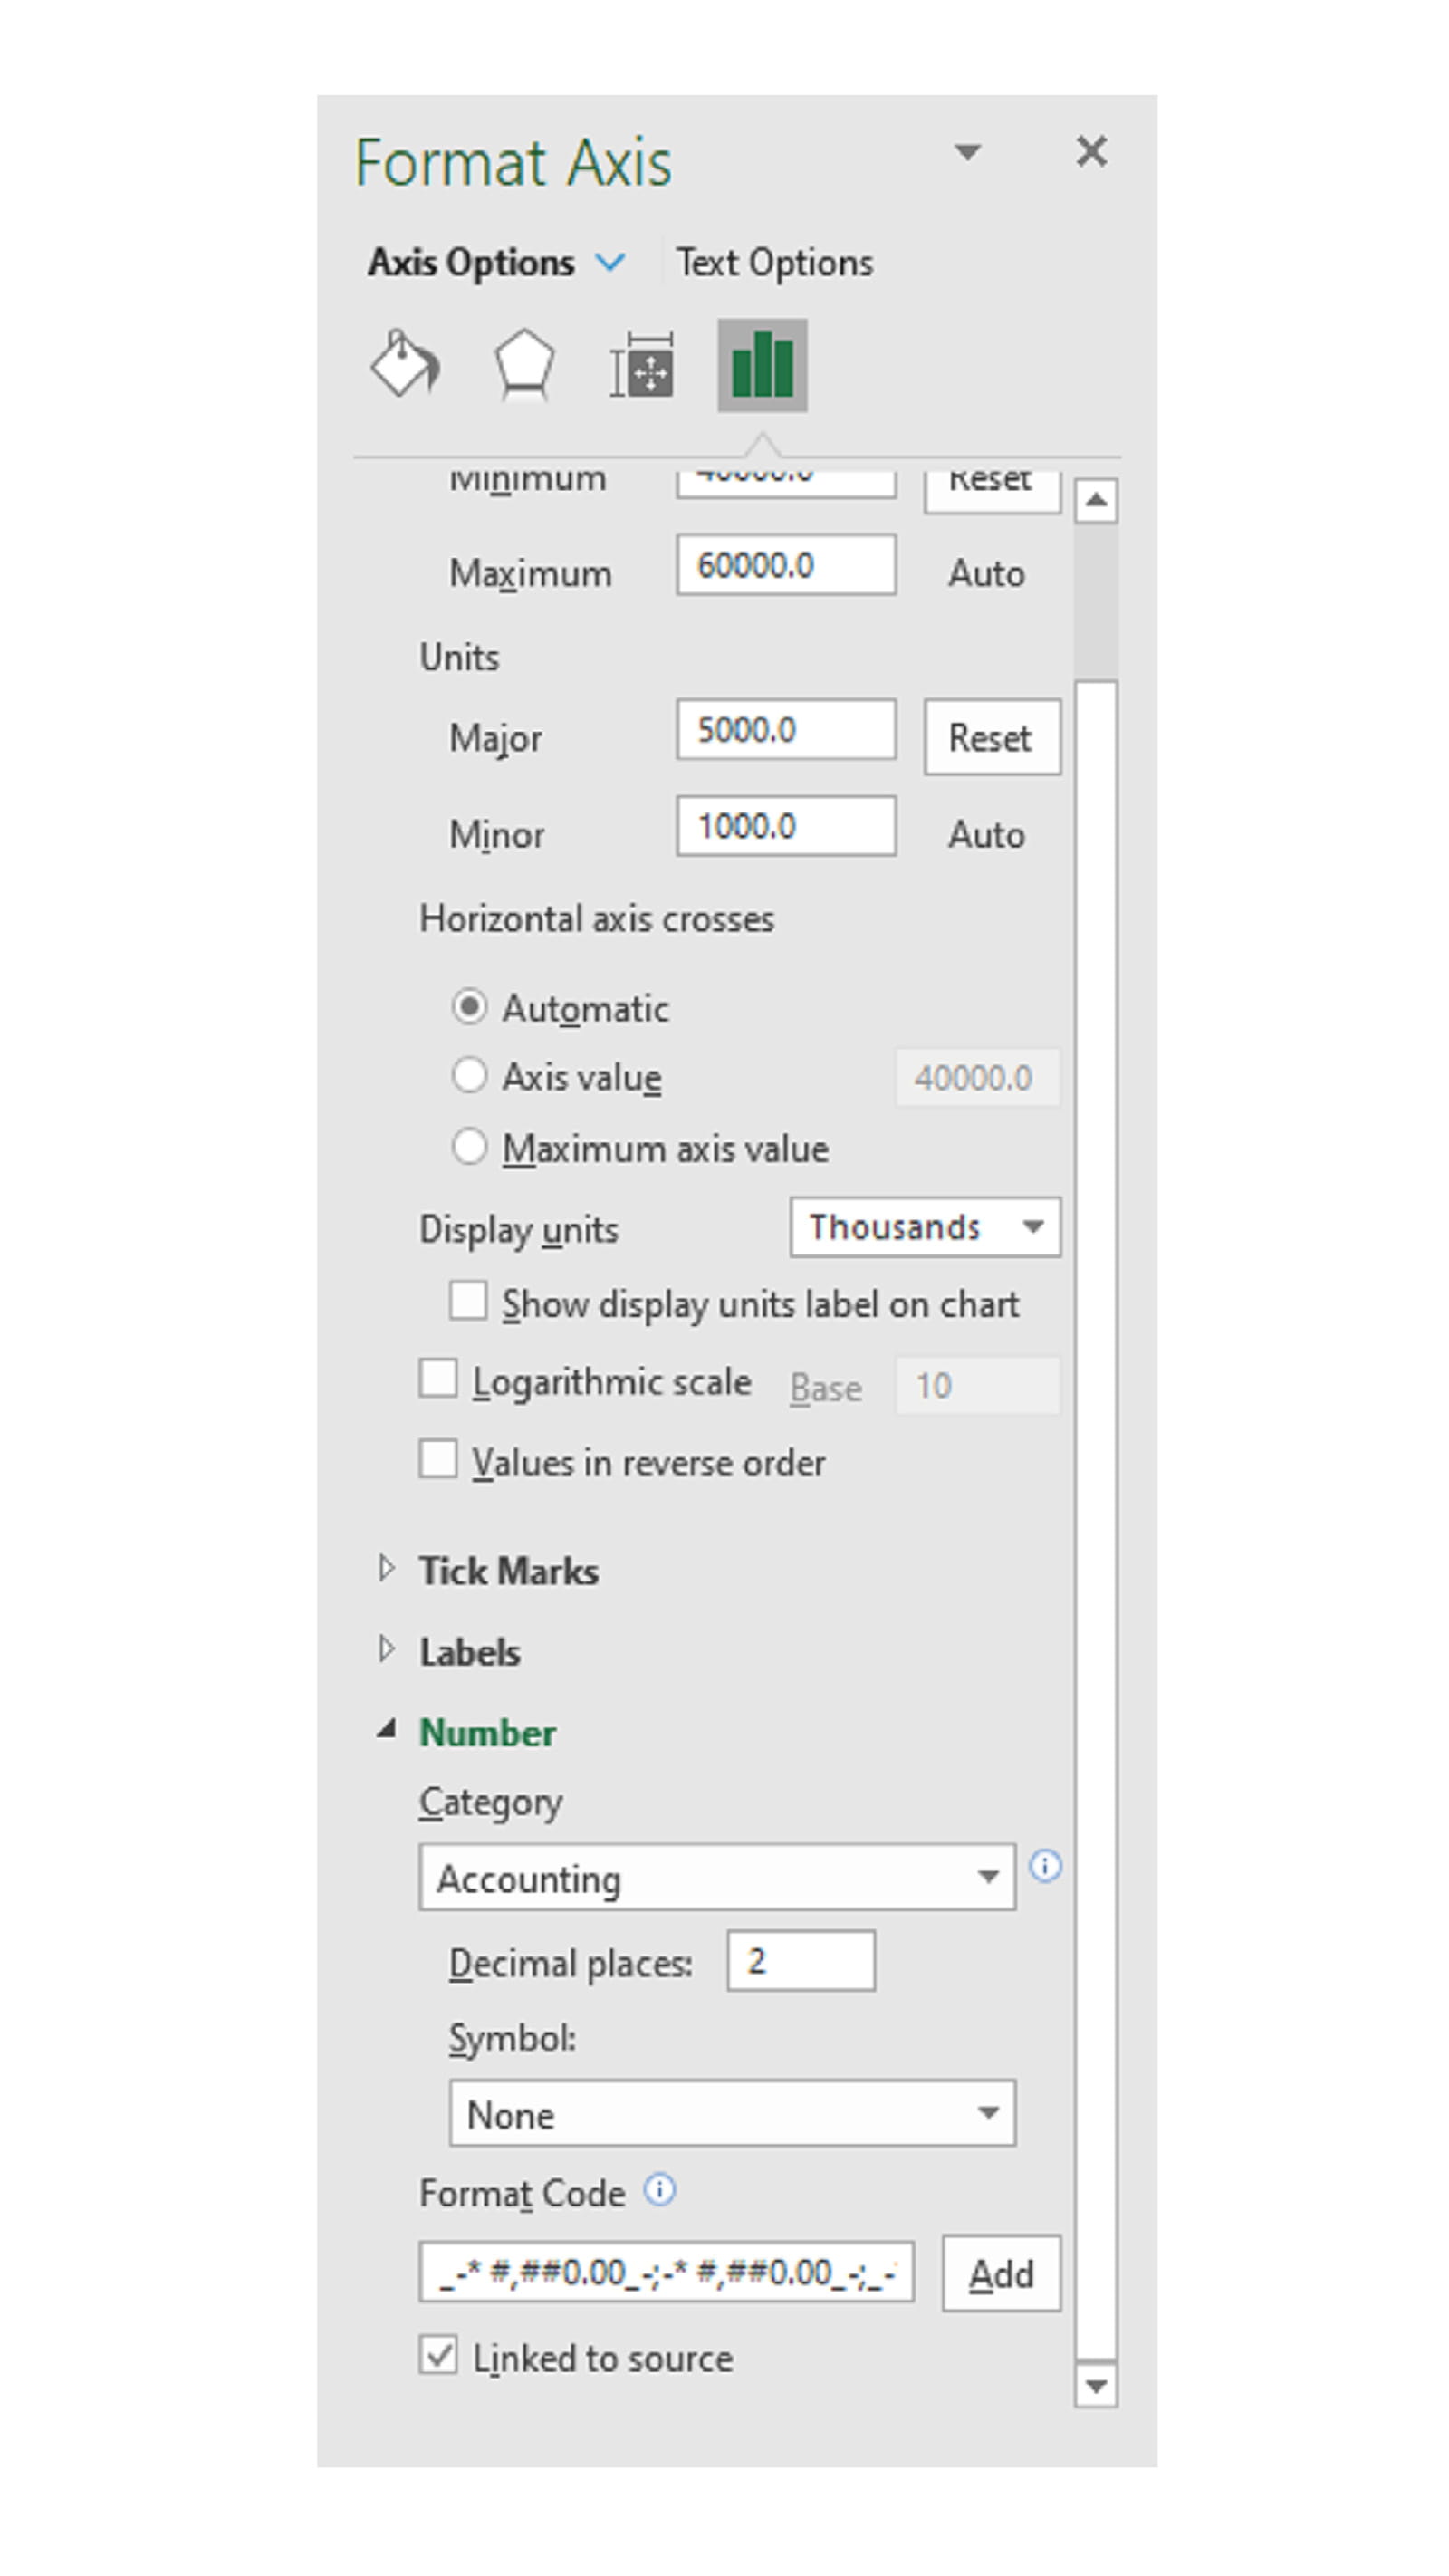Click the info icon next to Format Code
Image resolution: width=1449 pixels, height=2576 pixels.
pos(660,2190)
